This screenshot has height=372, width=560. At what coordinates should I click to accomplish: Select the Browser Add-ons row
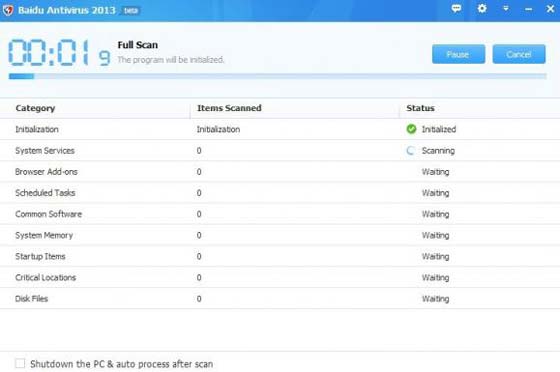(280, 172)
